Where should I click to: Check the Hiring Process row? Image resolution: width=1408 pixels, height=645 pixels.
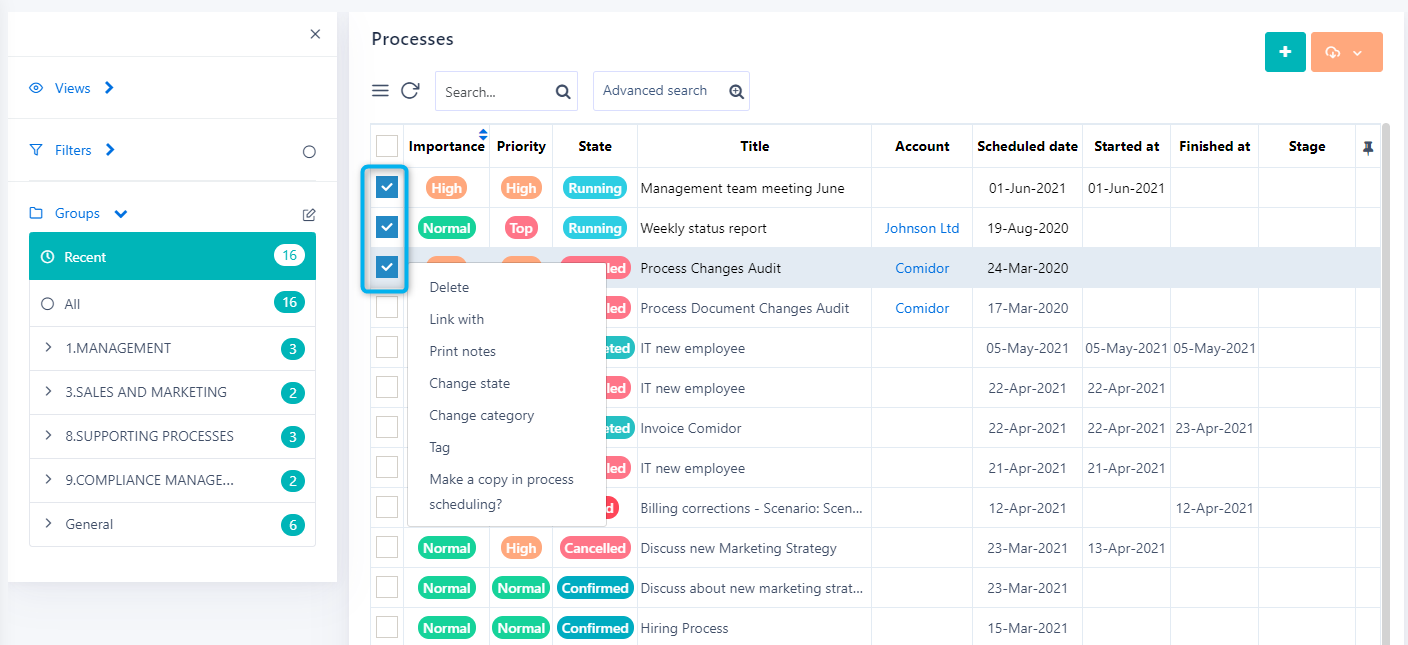(387, 627)
